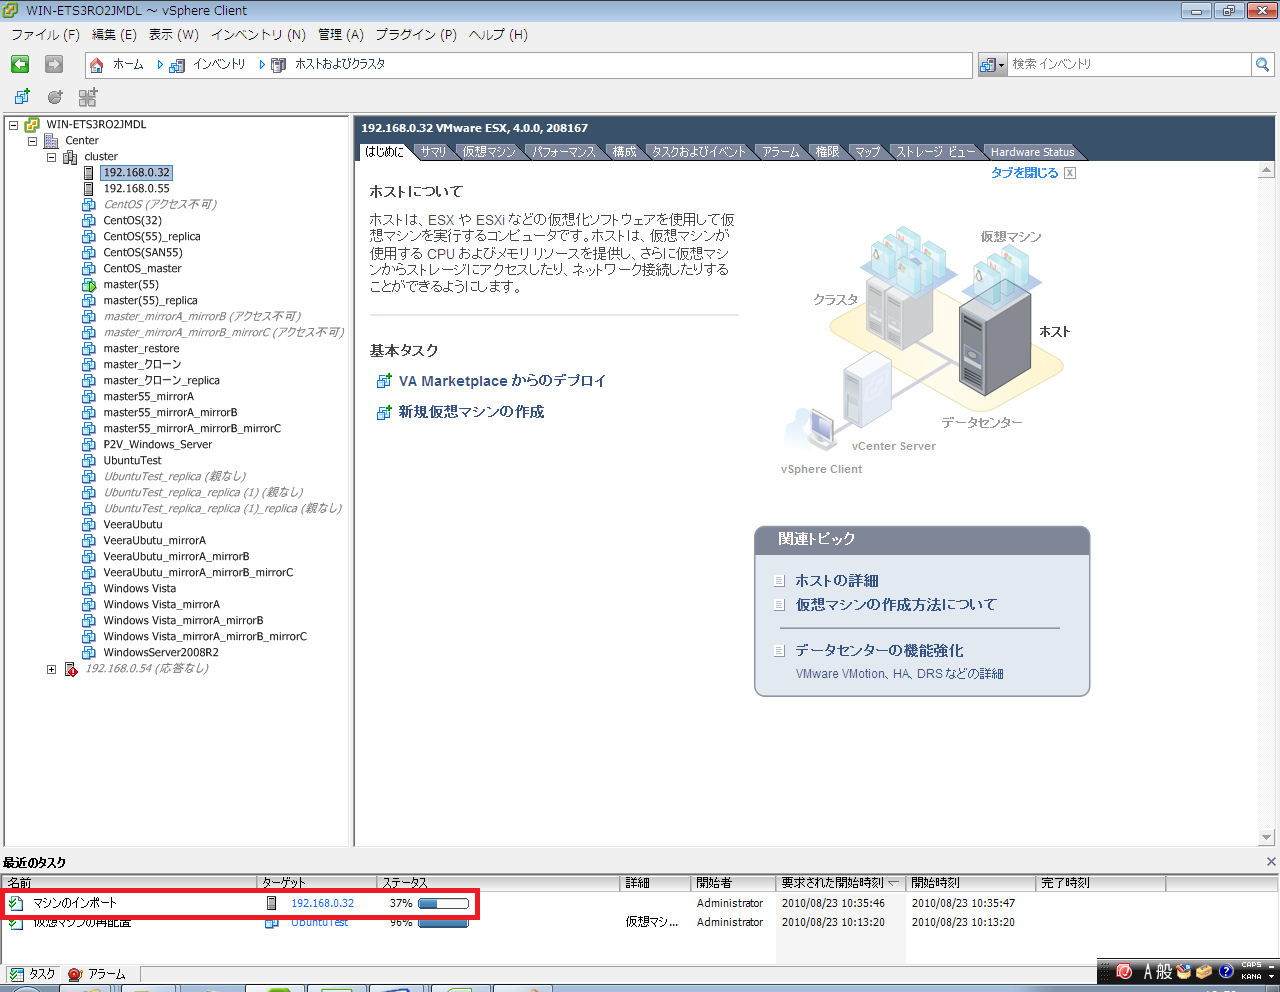Click the vCenter server icon WIN-ETS3RO2JMDL in the tree

(x=32, y=125)
